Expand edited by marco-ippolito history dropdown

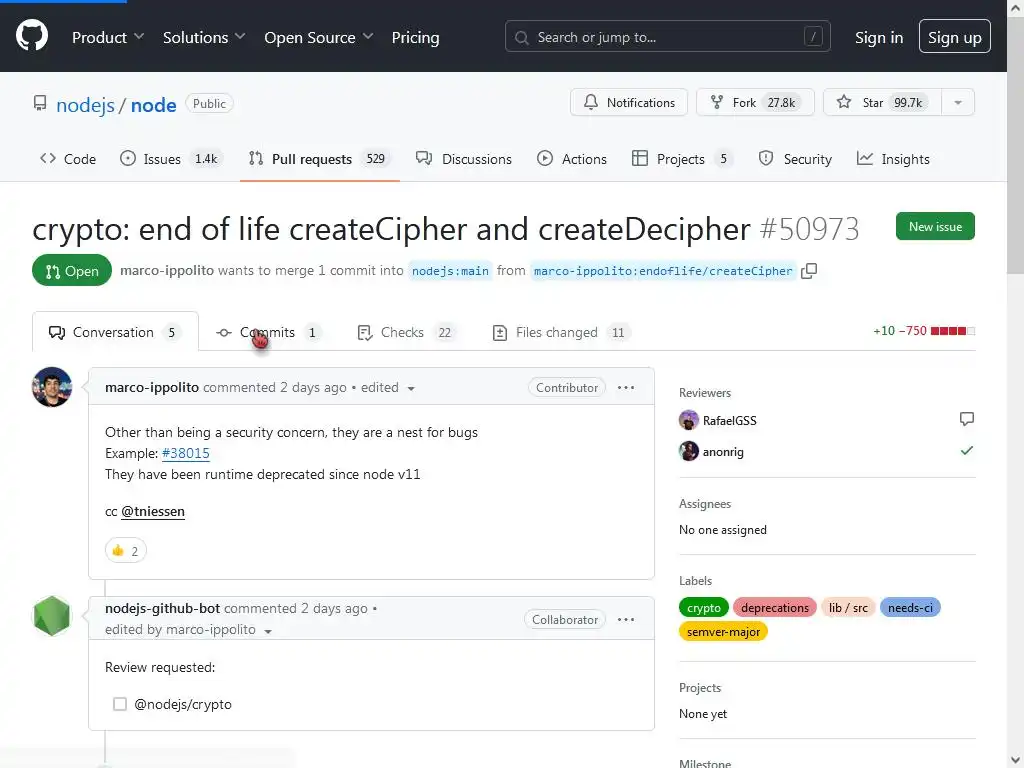268,631
